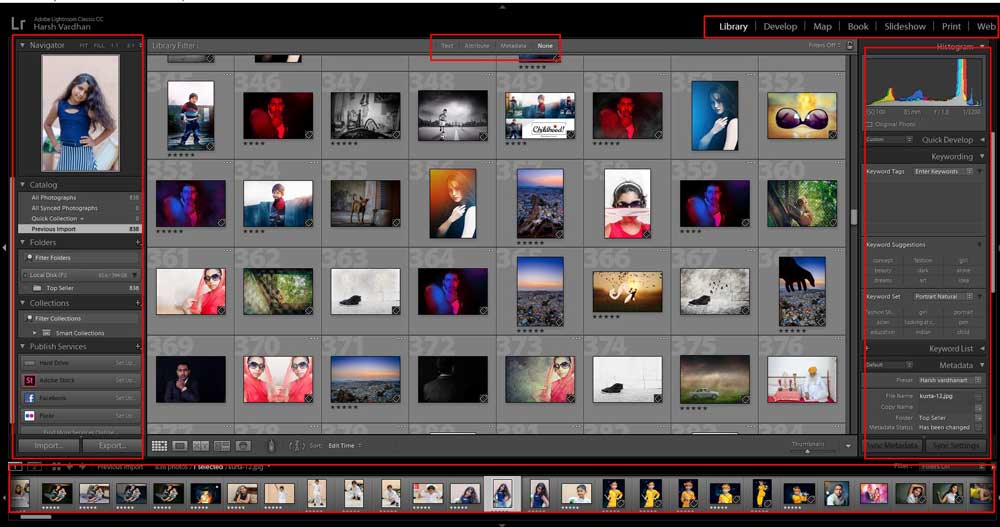Click the Sync Settings button
This screenshot has height=527, width=1000.
[955, 445]
